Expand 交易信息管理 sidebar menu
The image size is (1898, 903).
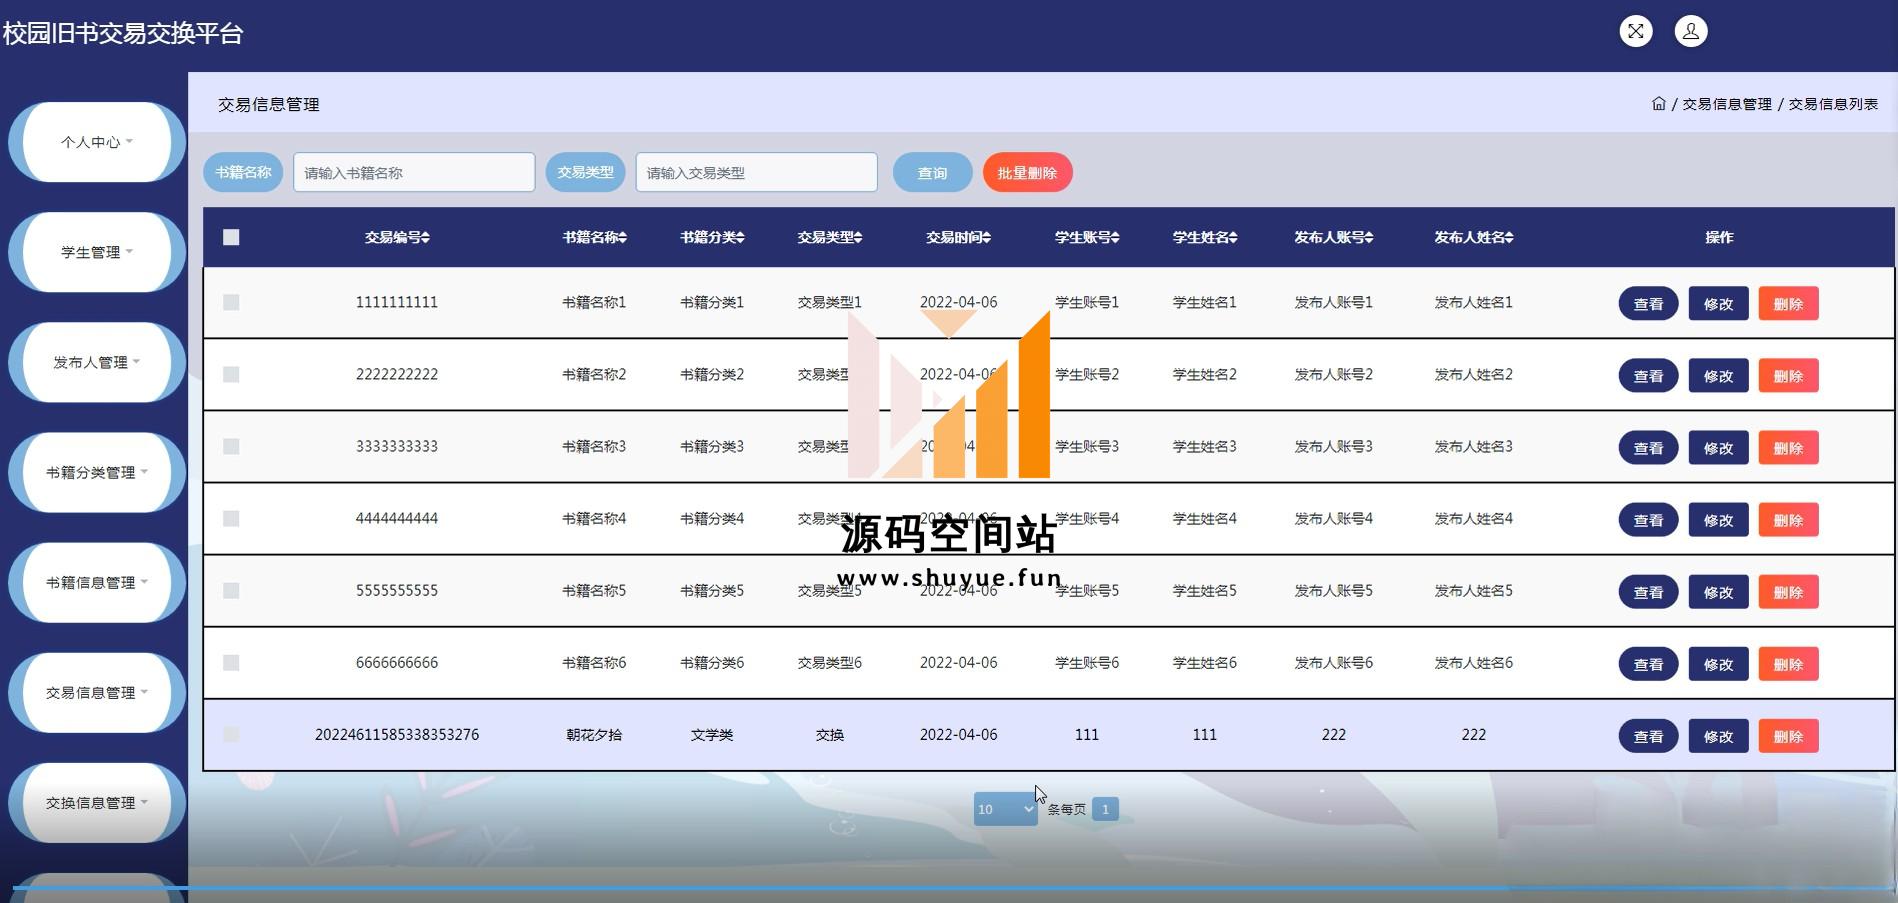point(97,692)
